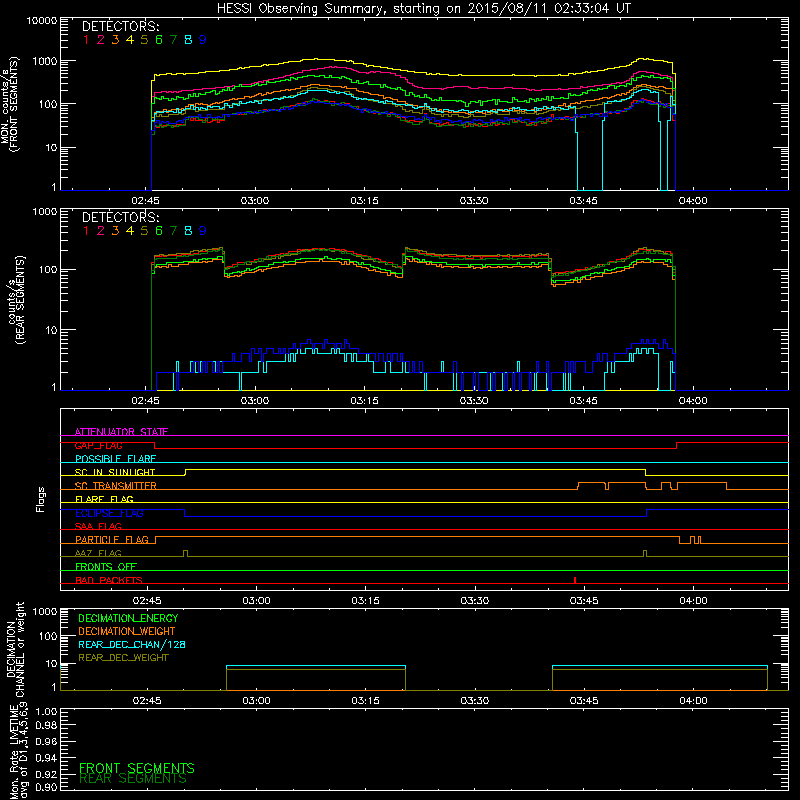This screenshot has height=800, width=800.
Task: Click the BAD_PACKETS flag label
Action: click(x=109, y=580)
